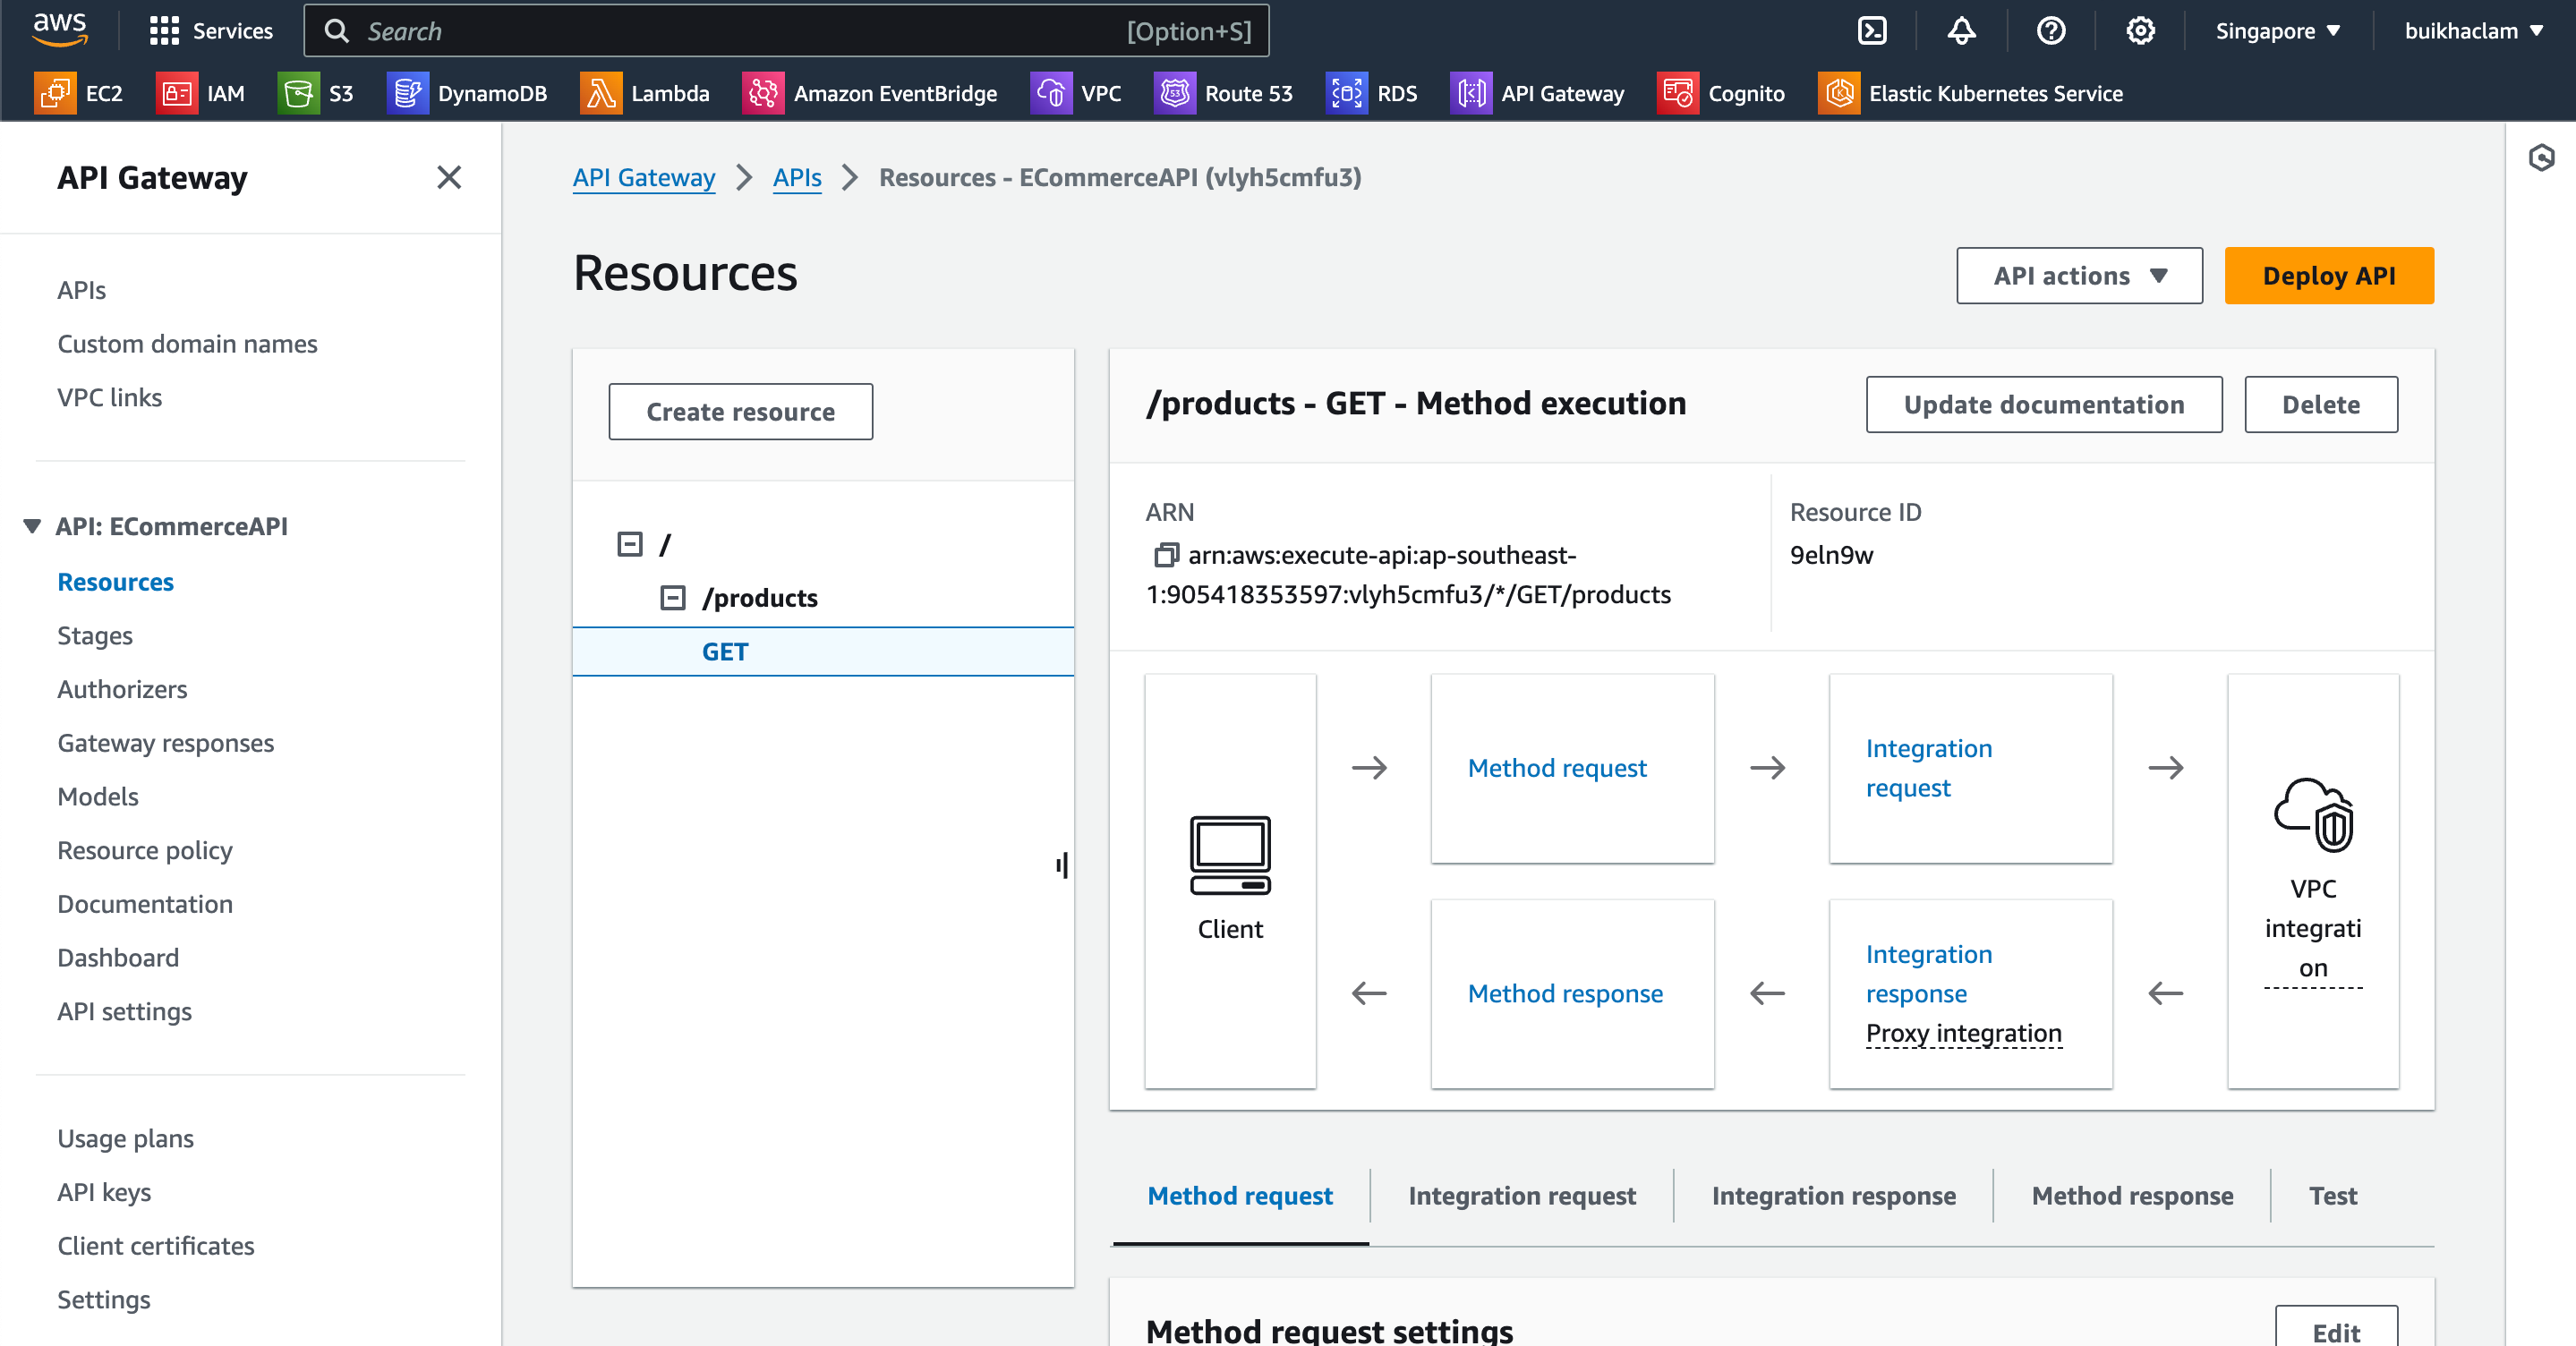Collapse the root / resource node
The image size is (2576, 1346).
coord(630,544)
